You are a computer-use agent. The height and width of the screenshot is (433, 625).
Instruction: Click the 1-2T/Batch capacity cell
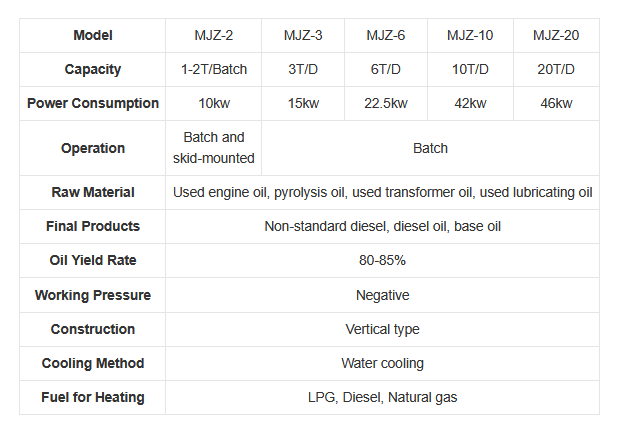(214, 70)
